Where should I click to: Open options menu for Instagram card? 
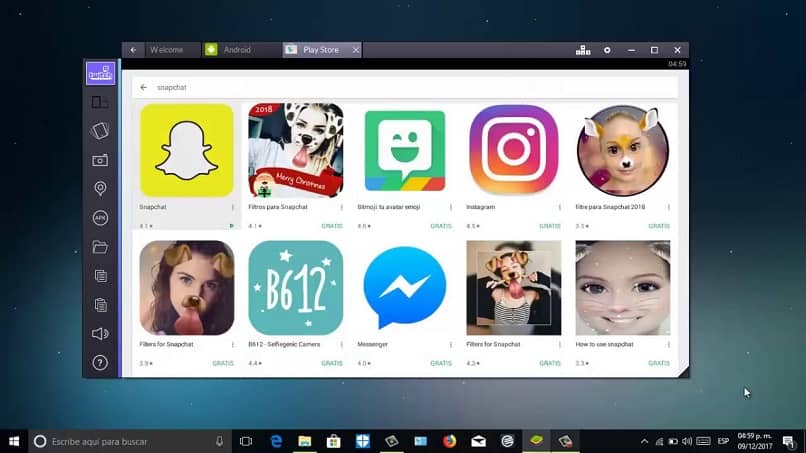coord(560,207)
